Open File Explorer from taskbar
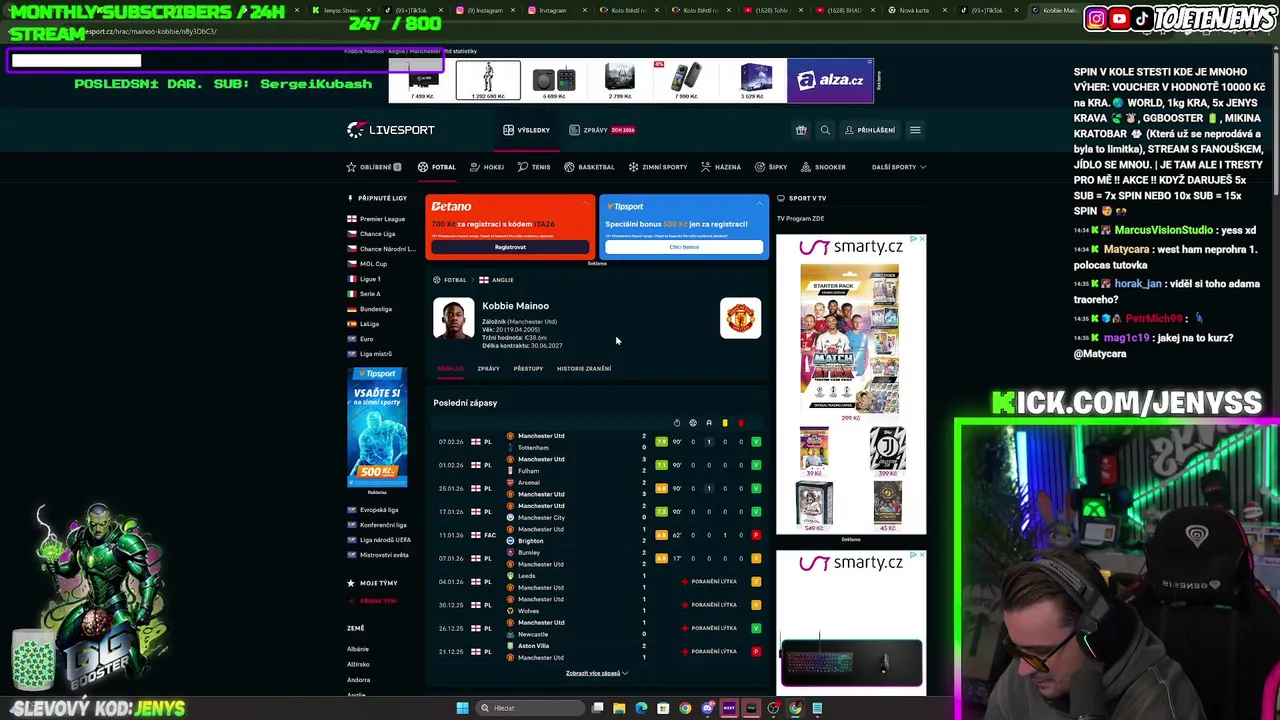The image size is (1280, 720). pyautogui.click(x=619, y=708)
